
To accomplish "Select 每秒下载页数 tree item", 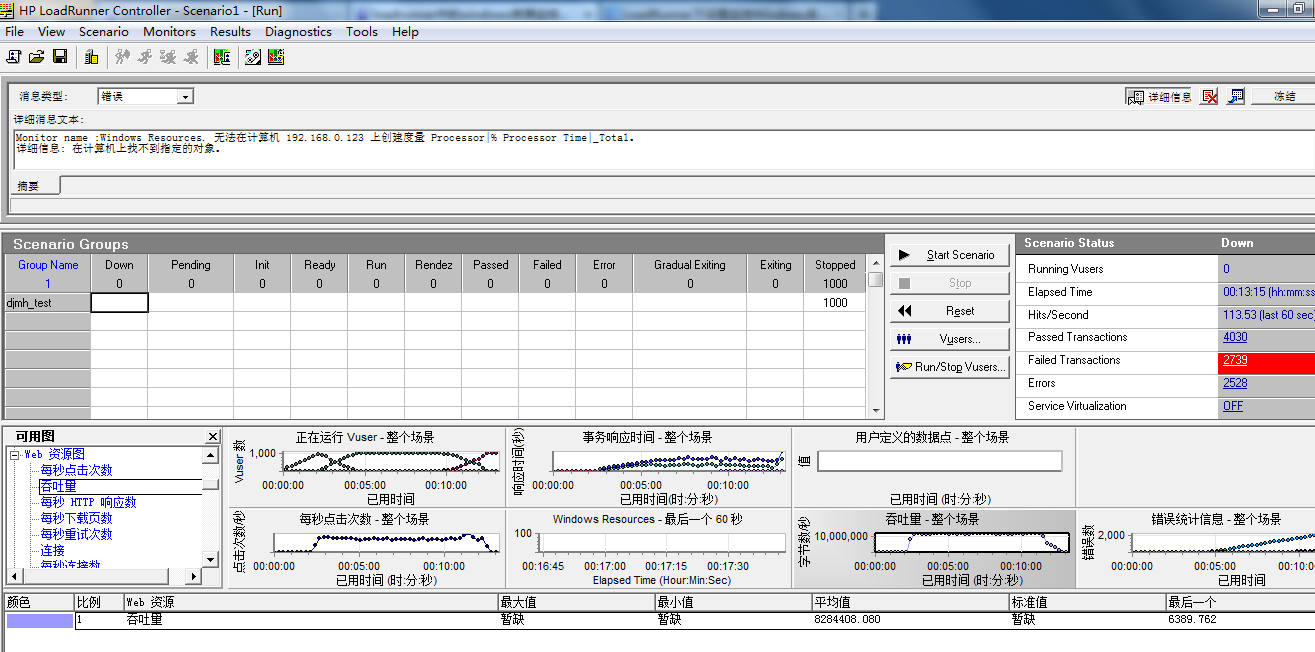I will click(x=76, y=518).
